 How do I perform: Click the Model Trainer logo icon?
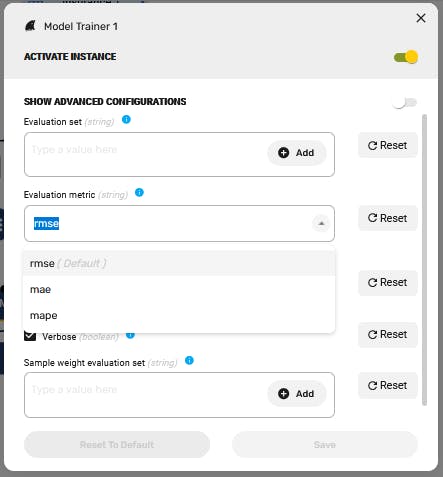click(30, 26)
